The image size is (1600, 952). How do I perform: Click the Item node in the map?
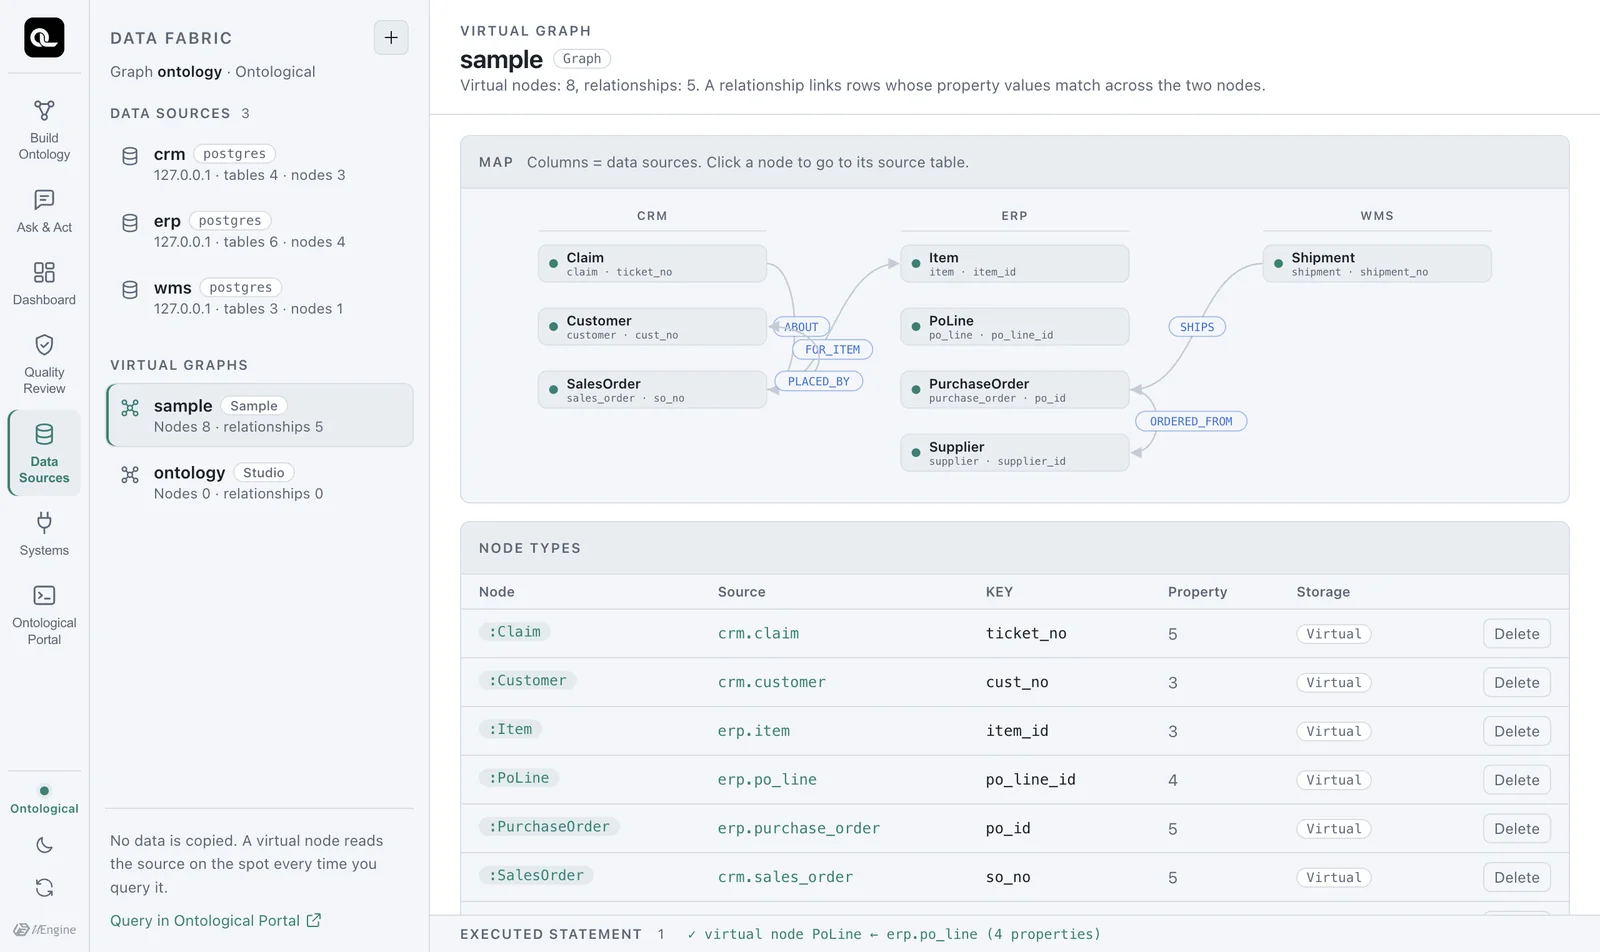click(1014, 264)
